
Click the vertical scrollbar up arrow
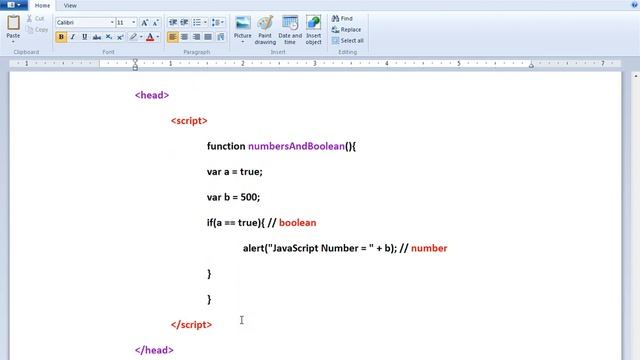636,76
